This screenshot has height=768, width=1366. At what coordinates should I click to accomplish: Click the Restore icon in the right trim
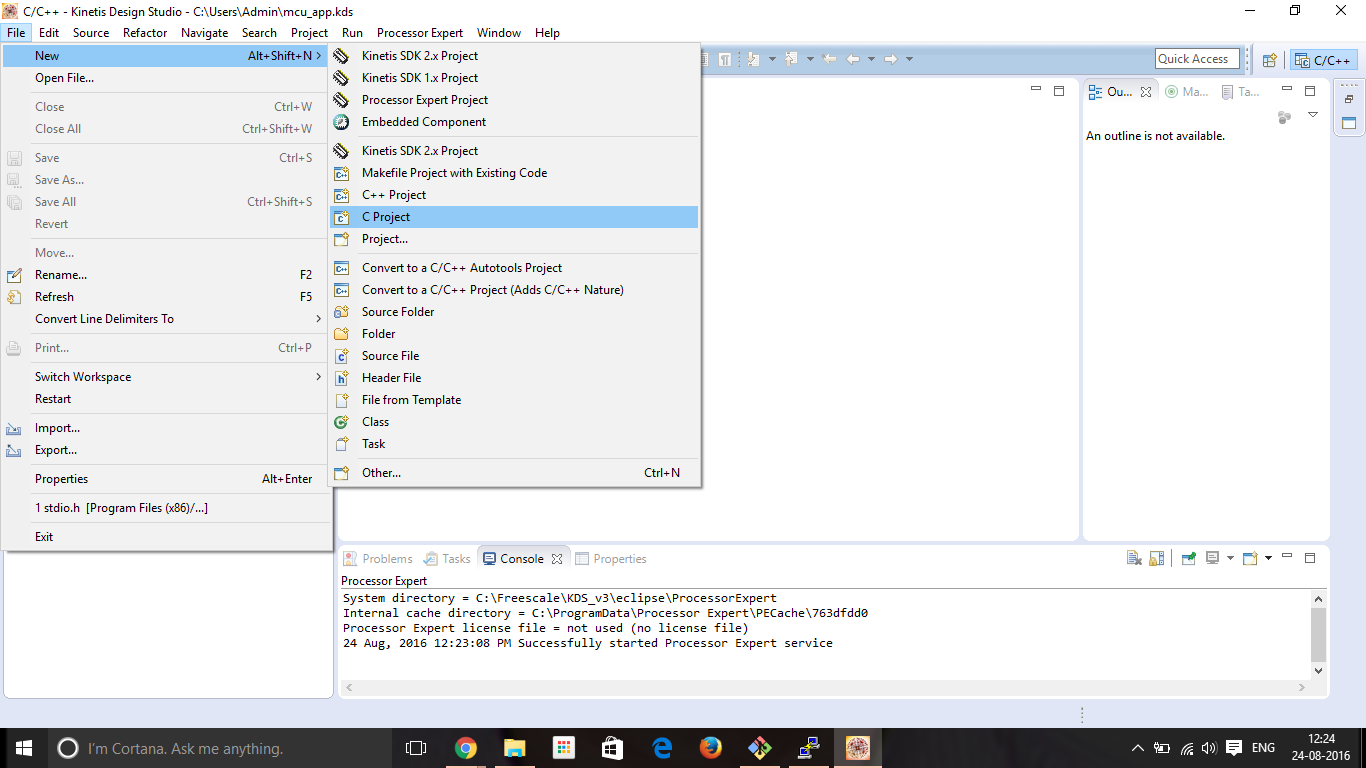pos(1348,100)
